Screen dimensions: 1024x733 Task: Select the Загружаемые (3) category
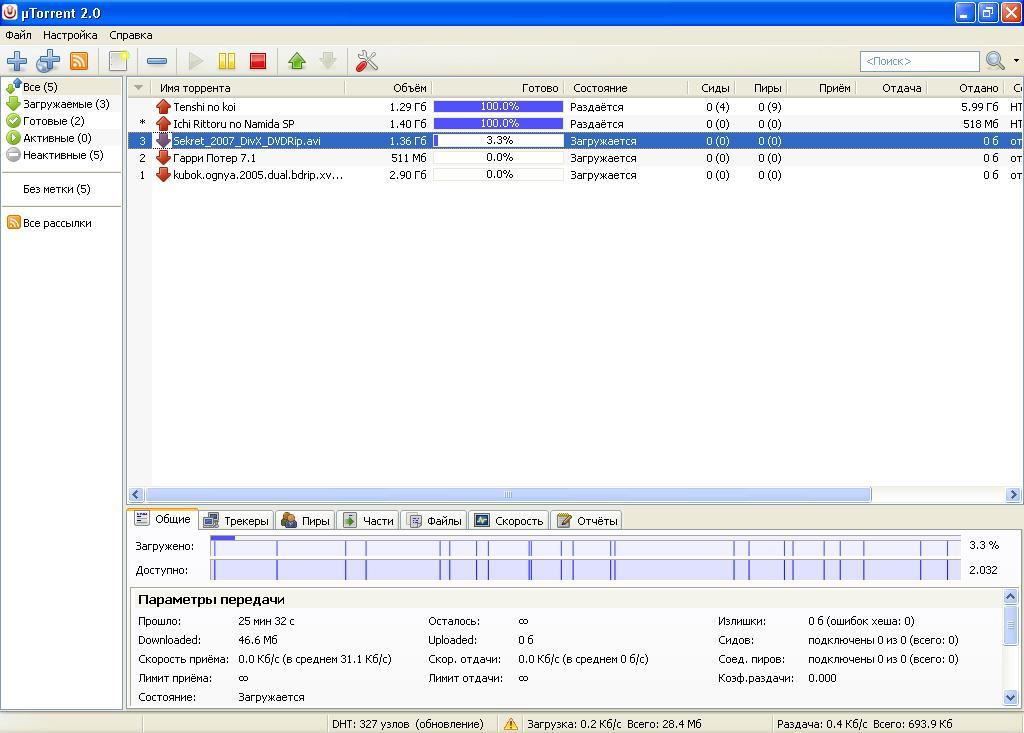click(x=65, y=104)
